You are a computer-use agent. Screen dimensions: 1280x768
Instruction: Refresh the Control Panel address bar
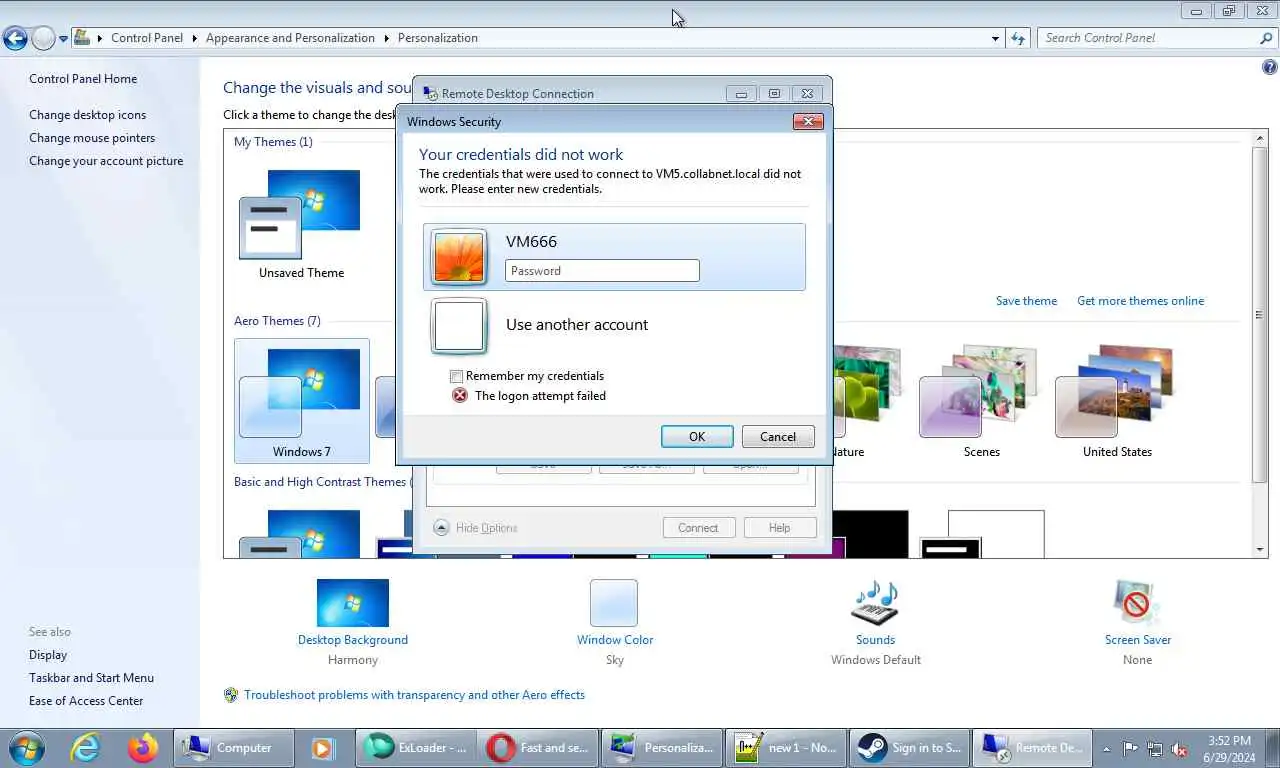[x=1018, y=38]
